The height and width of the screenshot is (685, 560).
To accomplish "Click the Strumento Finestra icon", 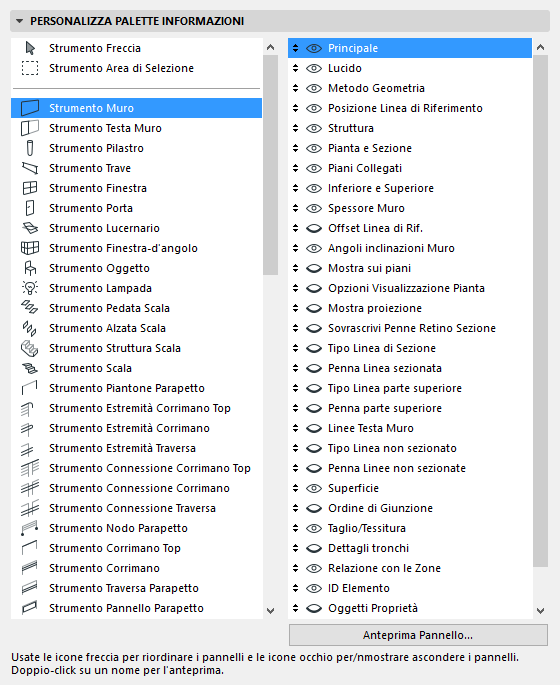I will click(30, 188).
